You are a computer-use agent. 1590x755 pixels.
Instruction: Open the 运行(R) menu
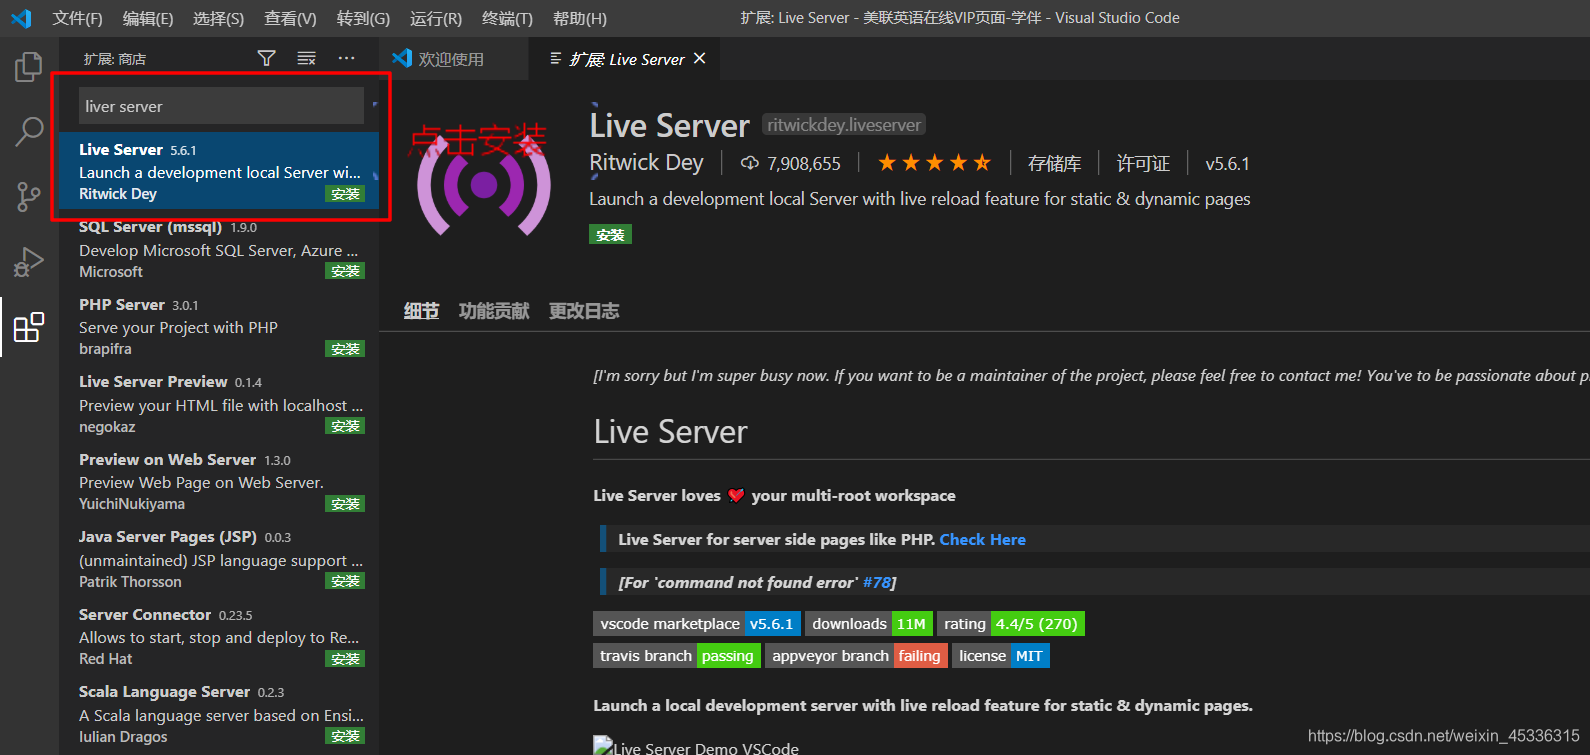pyautogui.click(x=436, y=18)
